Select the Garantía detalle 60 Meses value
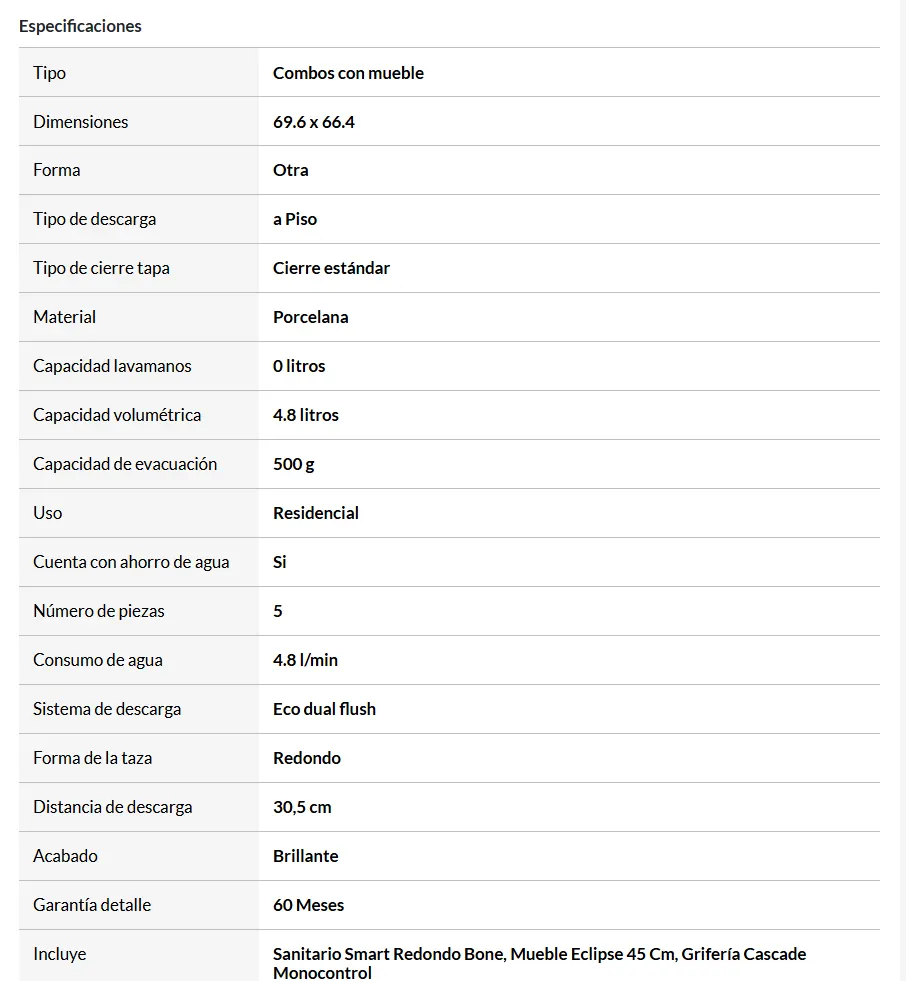Image resolution: width=906 pixels, height=981 pixels. click(308, 905)
